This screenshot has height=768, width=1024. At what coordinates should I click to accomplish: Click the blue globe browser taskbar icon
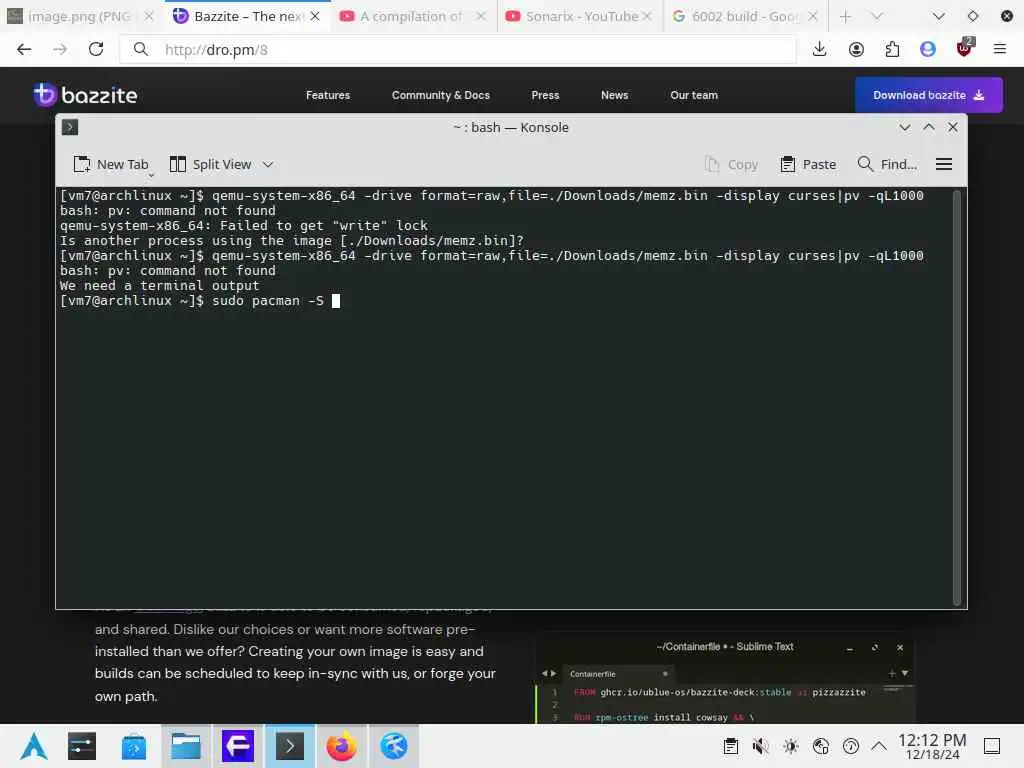(x=394, y=746)
